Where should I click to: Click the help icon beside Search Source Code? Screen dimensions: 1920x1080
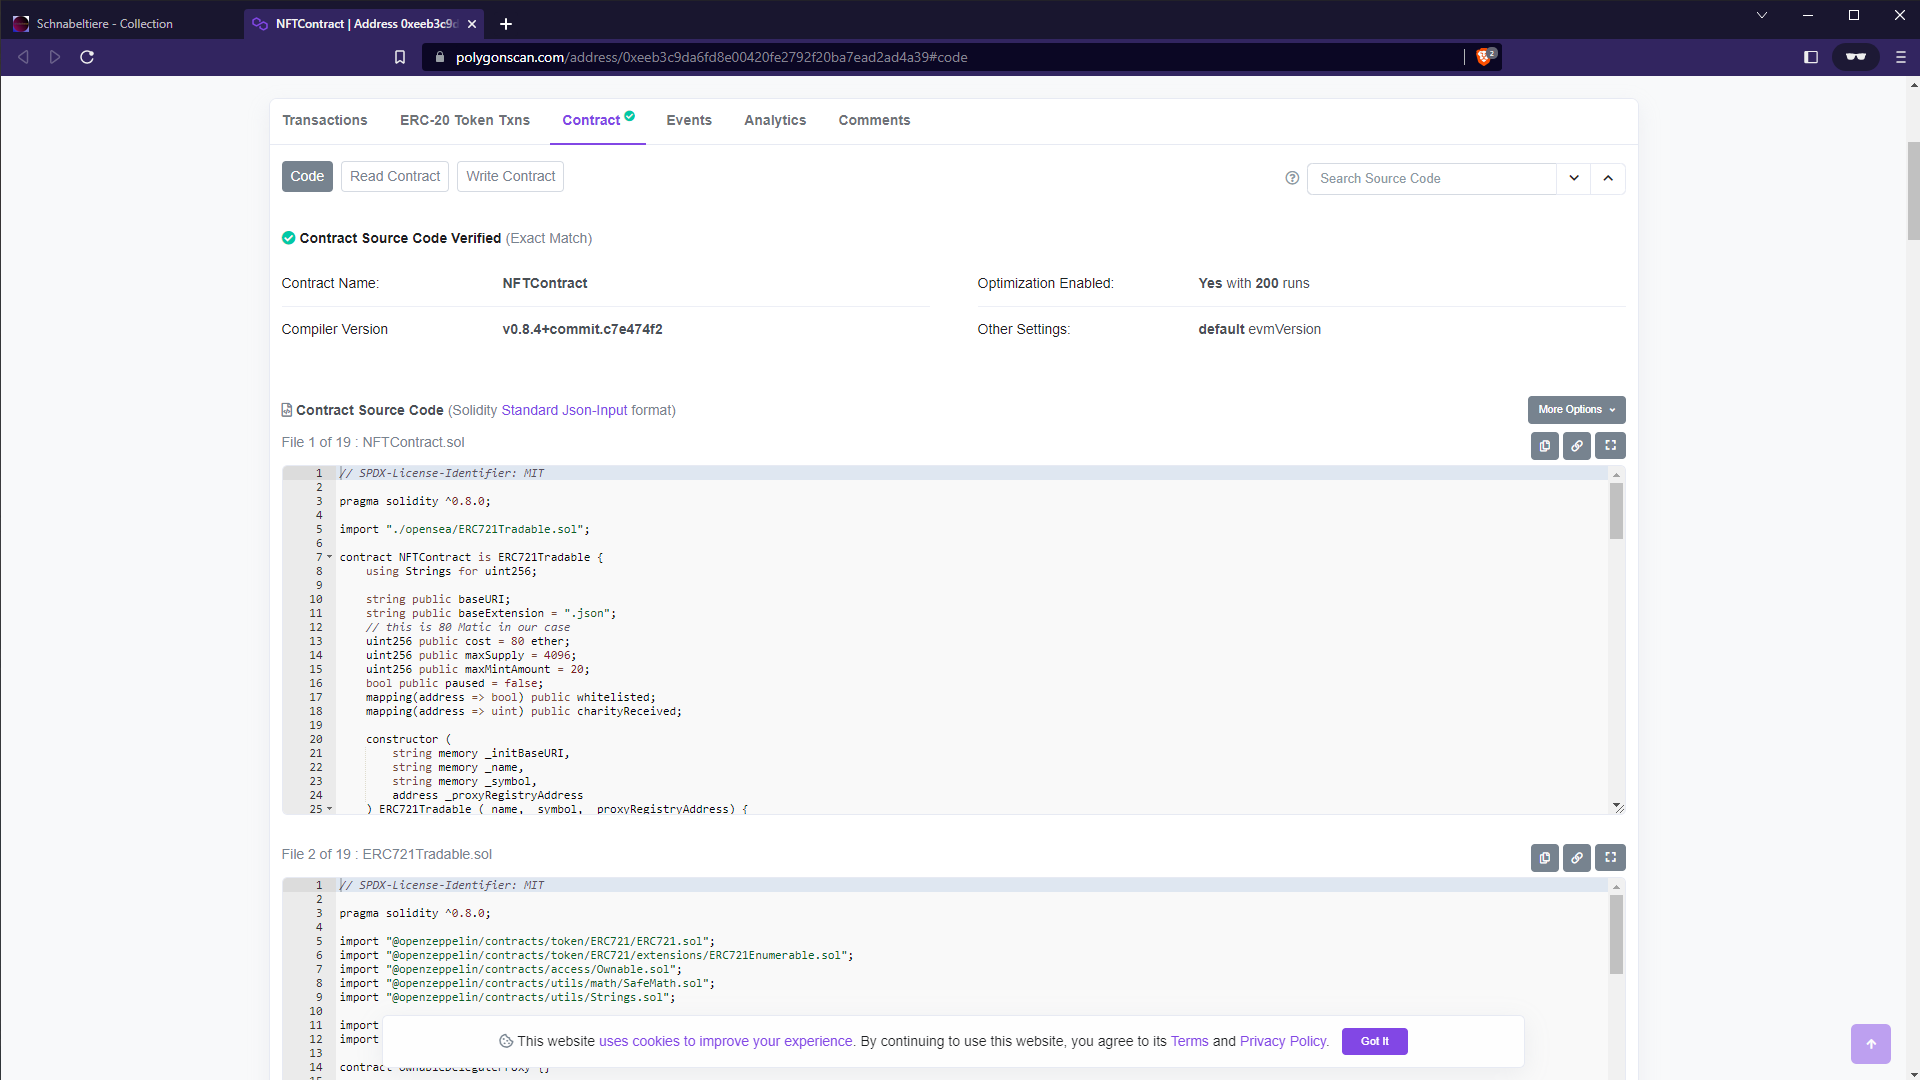(1292, 178)
